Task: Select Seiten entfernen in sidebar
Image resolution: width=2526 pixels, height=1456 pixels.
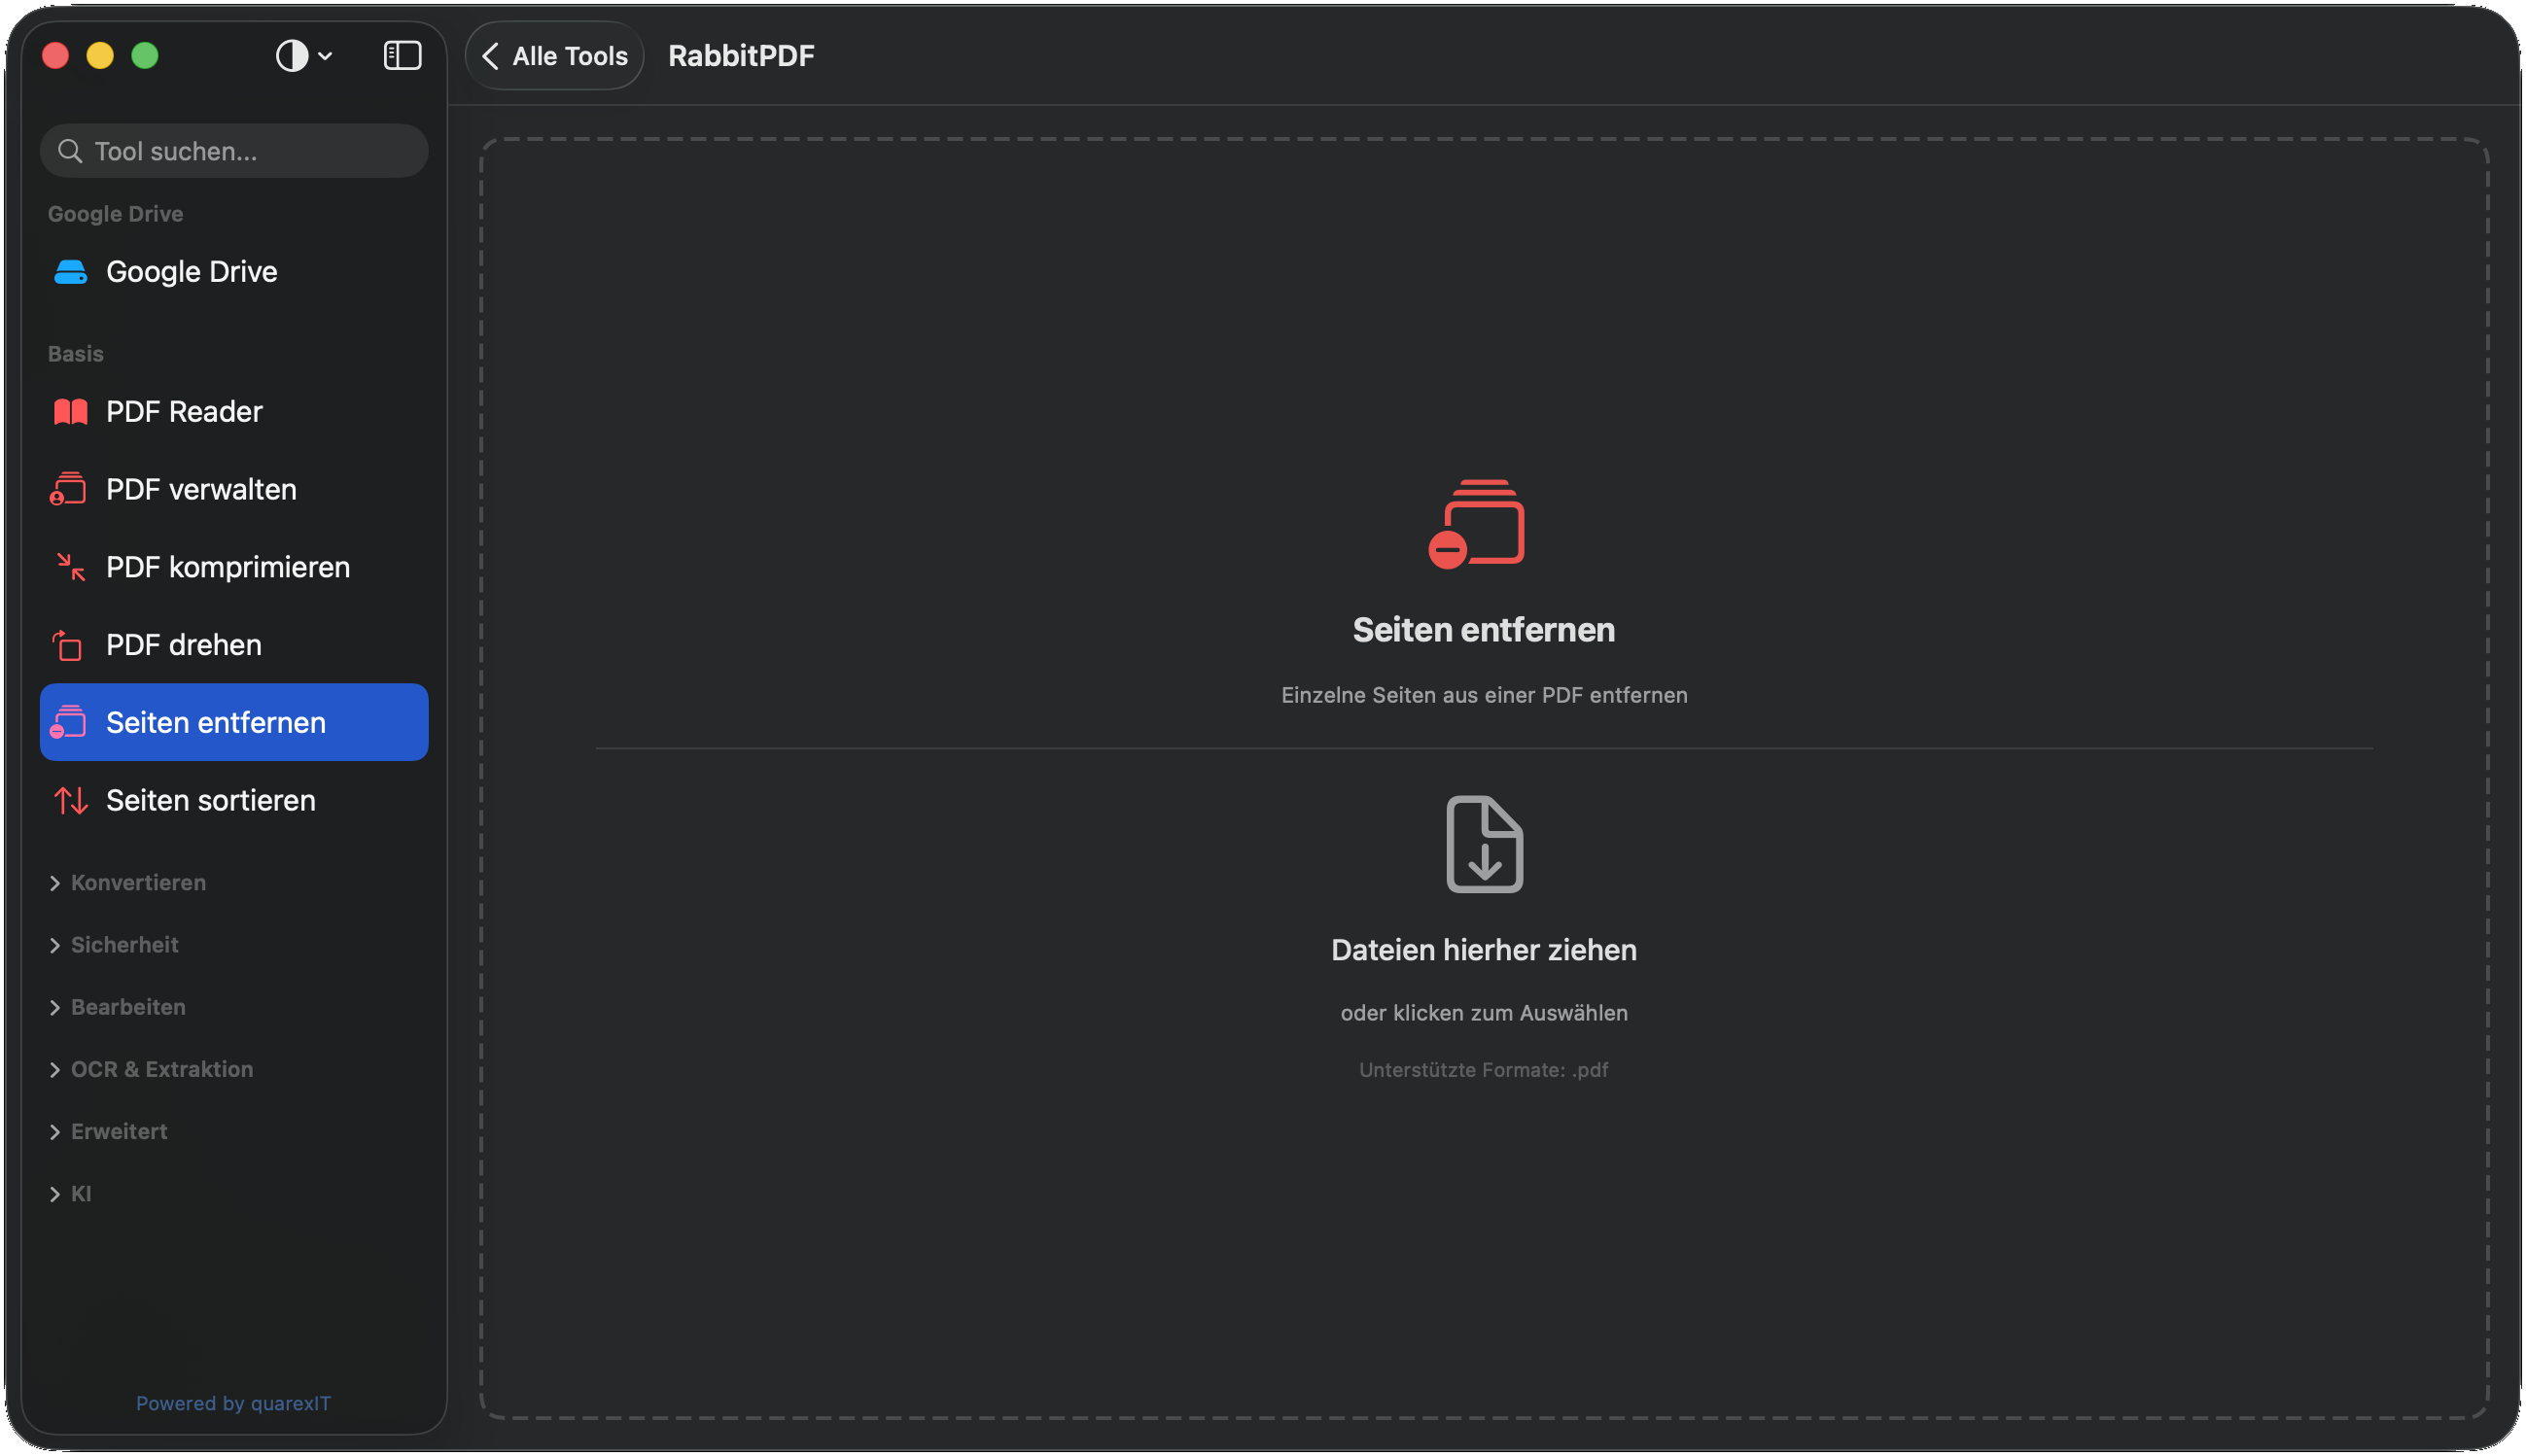Action: (234, 722)
